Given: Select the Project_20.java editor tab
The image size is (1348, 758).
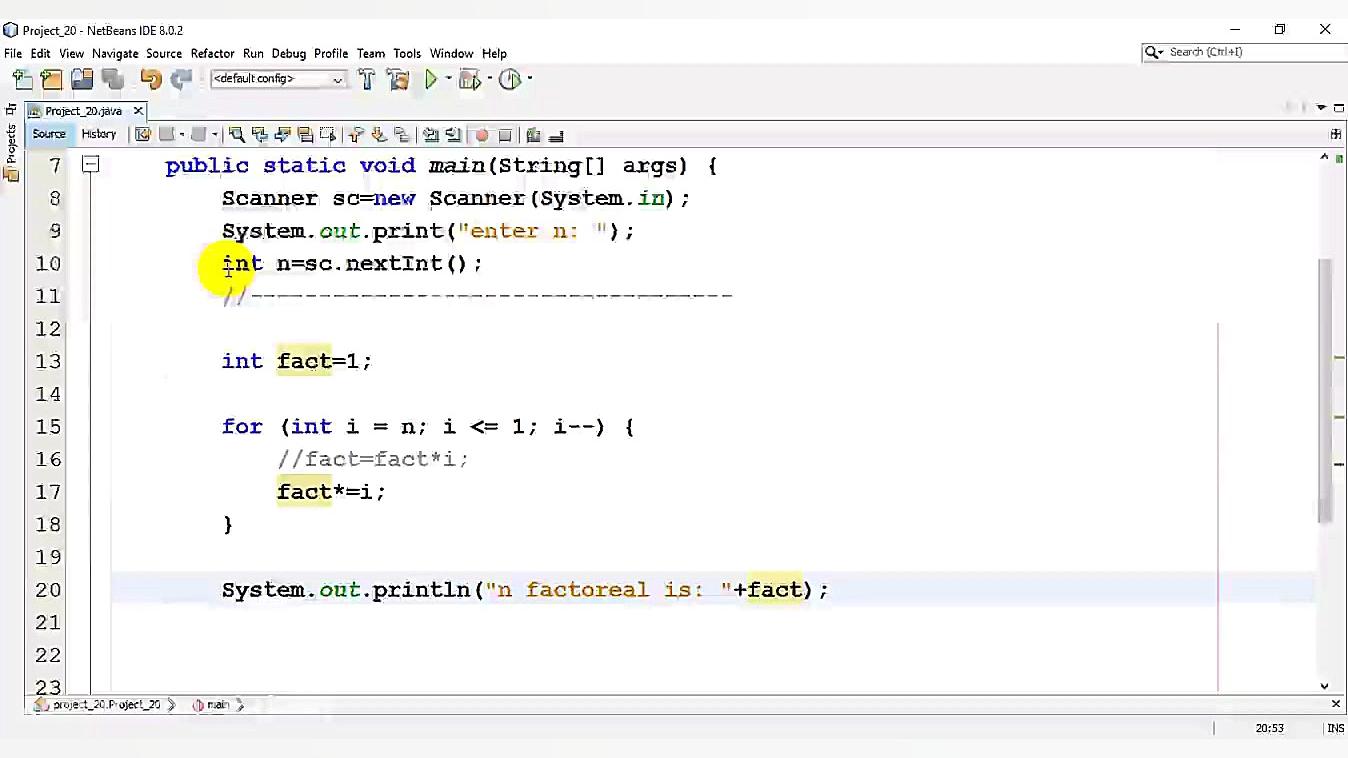Looking at the screenshot, I should click(x=83, y=111).
